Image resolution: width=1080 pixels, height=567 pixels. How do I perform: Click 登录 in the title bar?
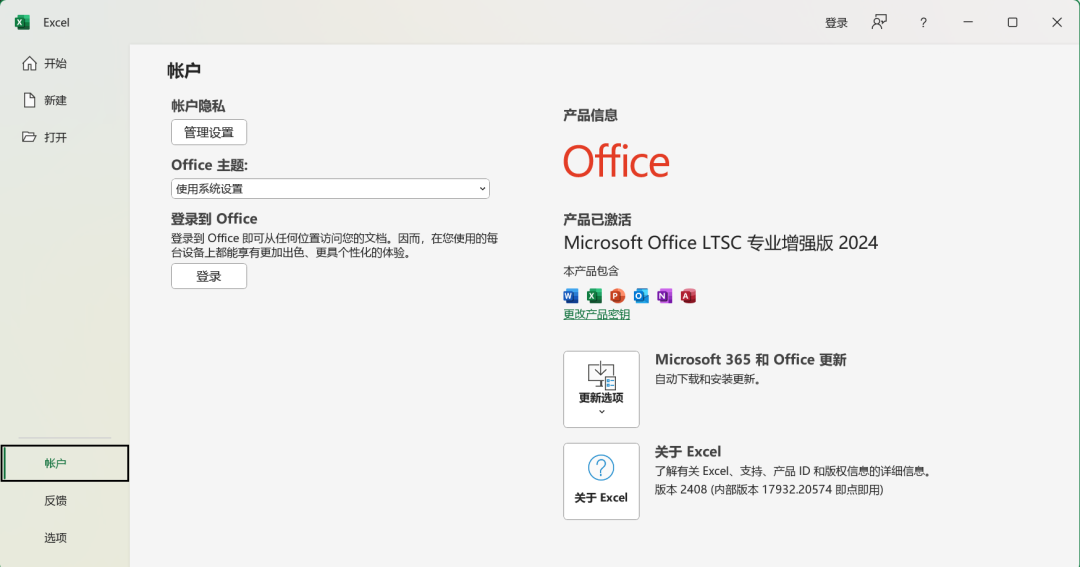[836, 23]
